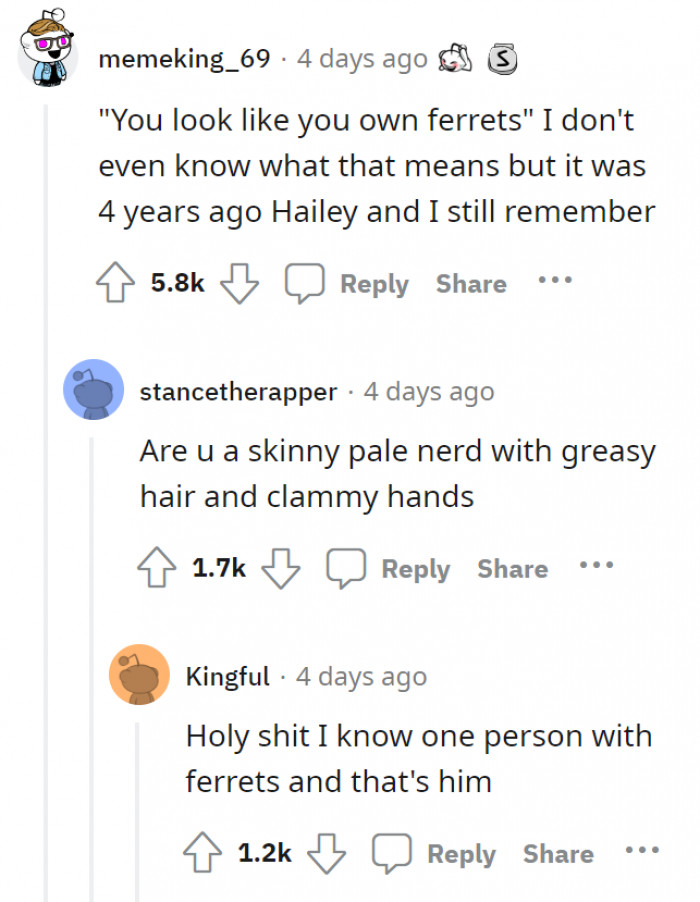700x902 pixels.
Task: Open stancetherapper username link
Action: tap(238, 392)
